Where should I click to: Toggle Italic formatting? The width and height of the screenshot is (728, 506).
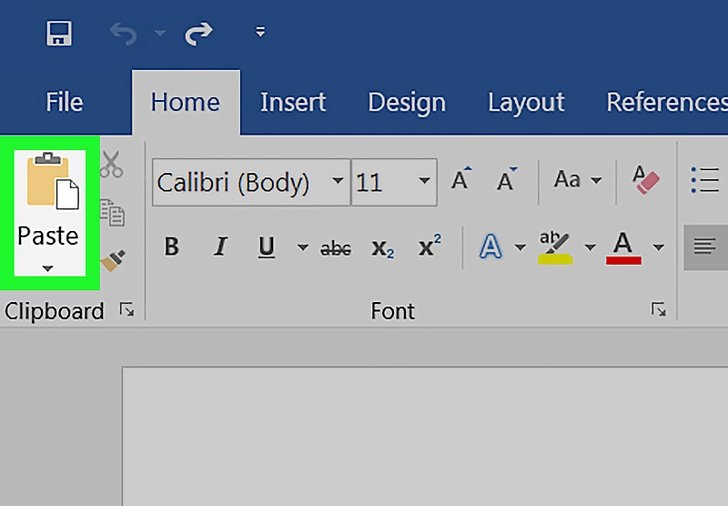[220, 247]
